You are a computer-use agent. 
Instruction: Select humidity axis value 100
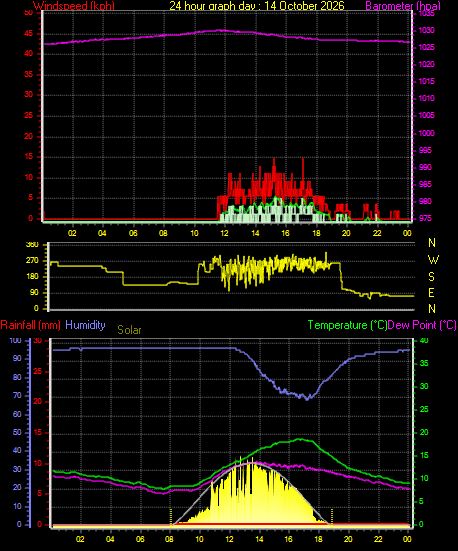(x=15, y=341)
